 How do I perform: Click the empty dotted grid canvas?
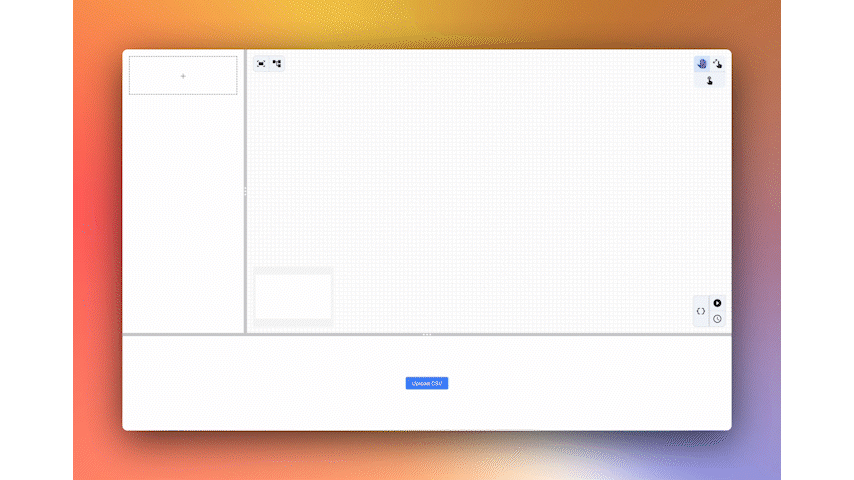pos(480,180)
